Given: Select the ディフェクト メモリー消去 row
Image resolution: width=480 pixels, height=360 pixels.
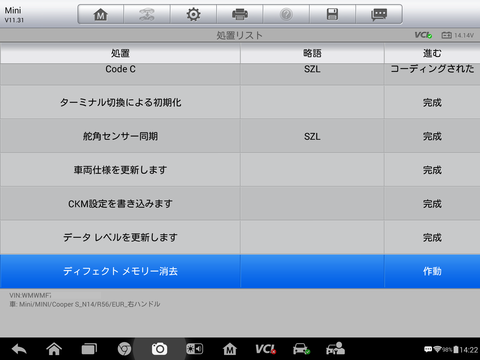Looking at the screenshot, I should pos(240,271).
